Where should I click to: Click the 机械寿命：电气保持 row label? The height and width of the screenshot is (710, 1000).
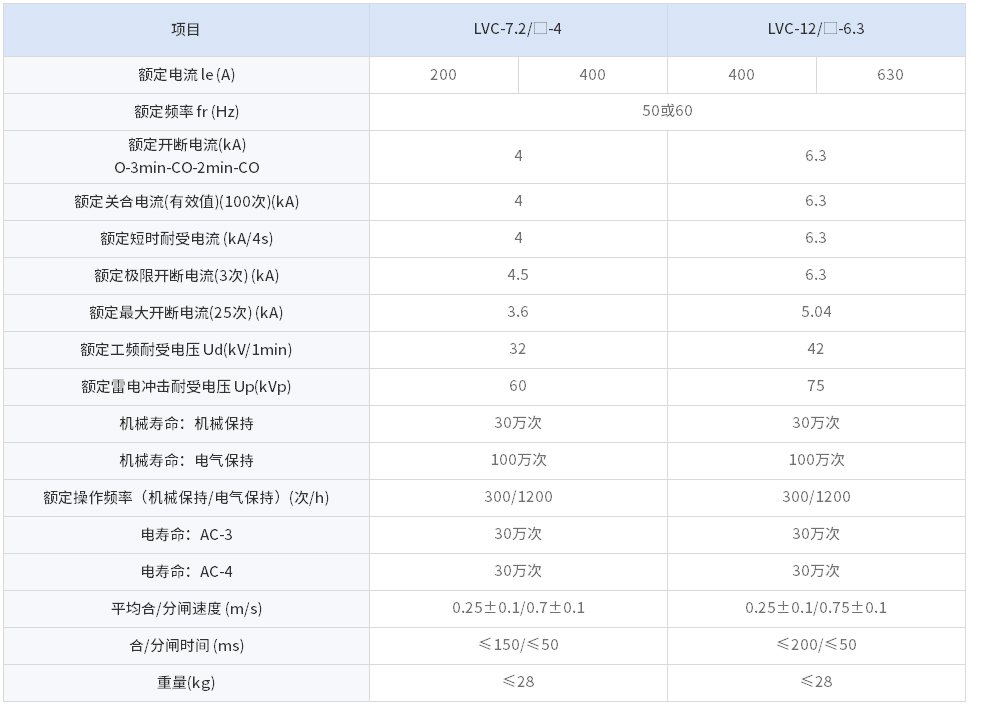(186, 460)
